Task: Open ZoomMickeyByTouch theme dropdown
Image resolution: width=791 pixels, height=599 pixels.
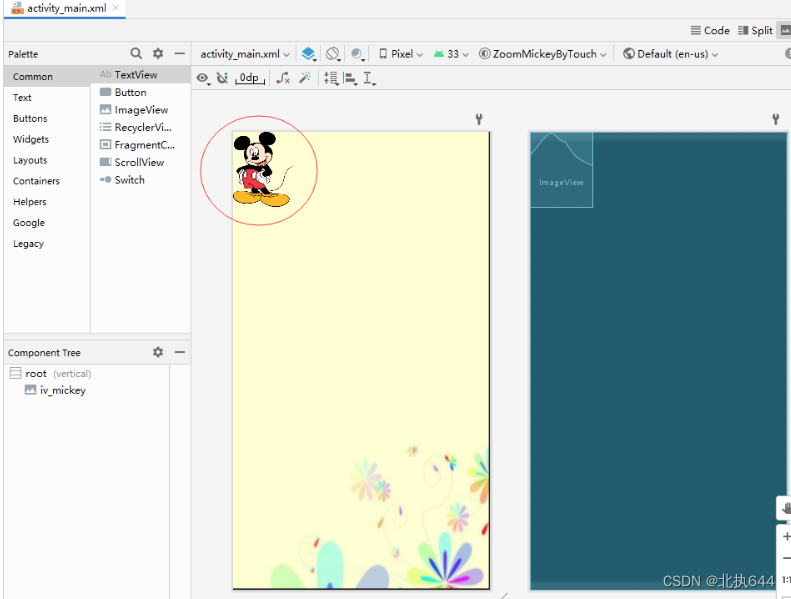Action: click(543, 54)
